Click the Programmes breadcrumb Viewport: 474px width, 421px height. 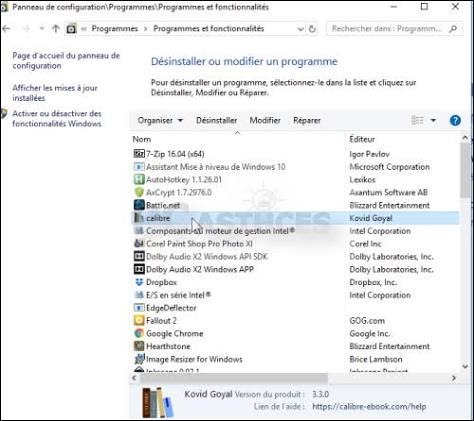pyautogui.click(x=115, y=29)
